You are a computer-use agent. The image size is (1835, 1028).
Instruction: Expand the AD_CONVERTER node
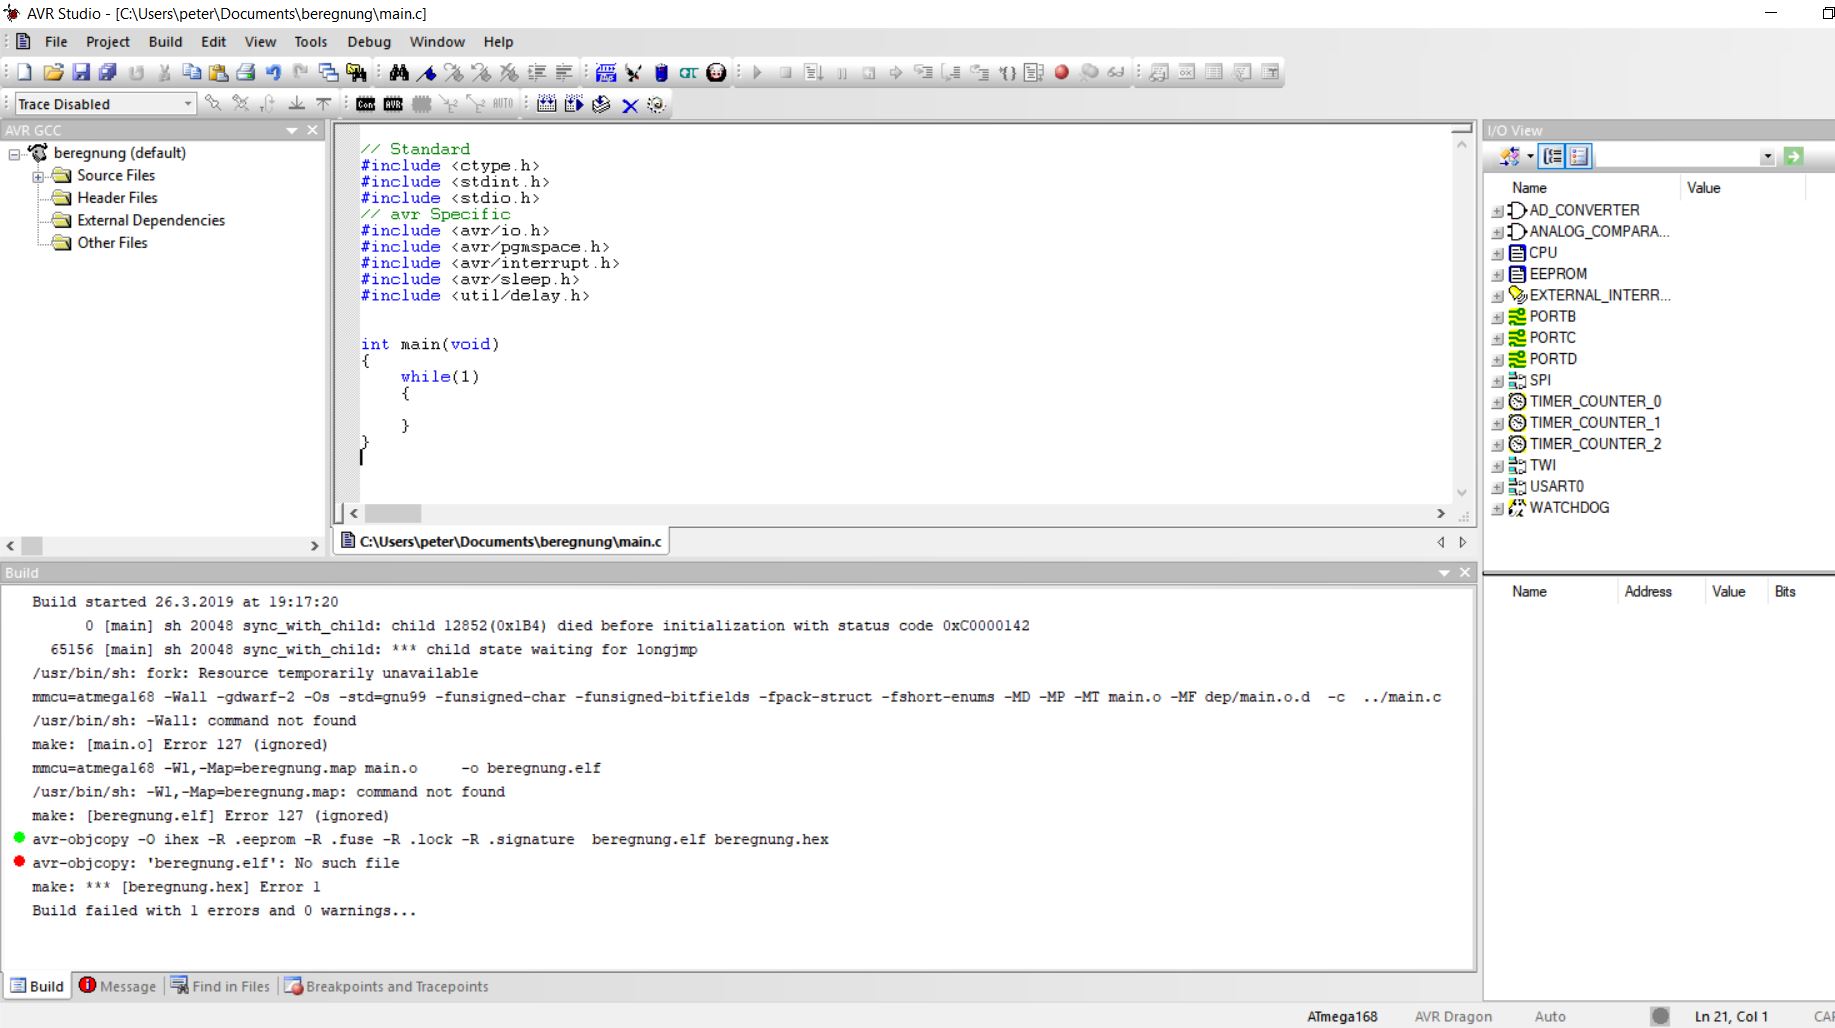[x=1497, y=211]
